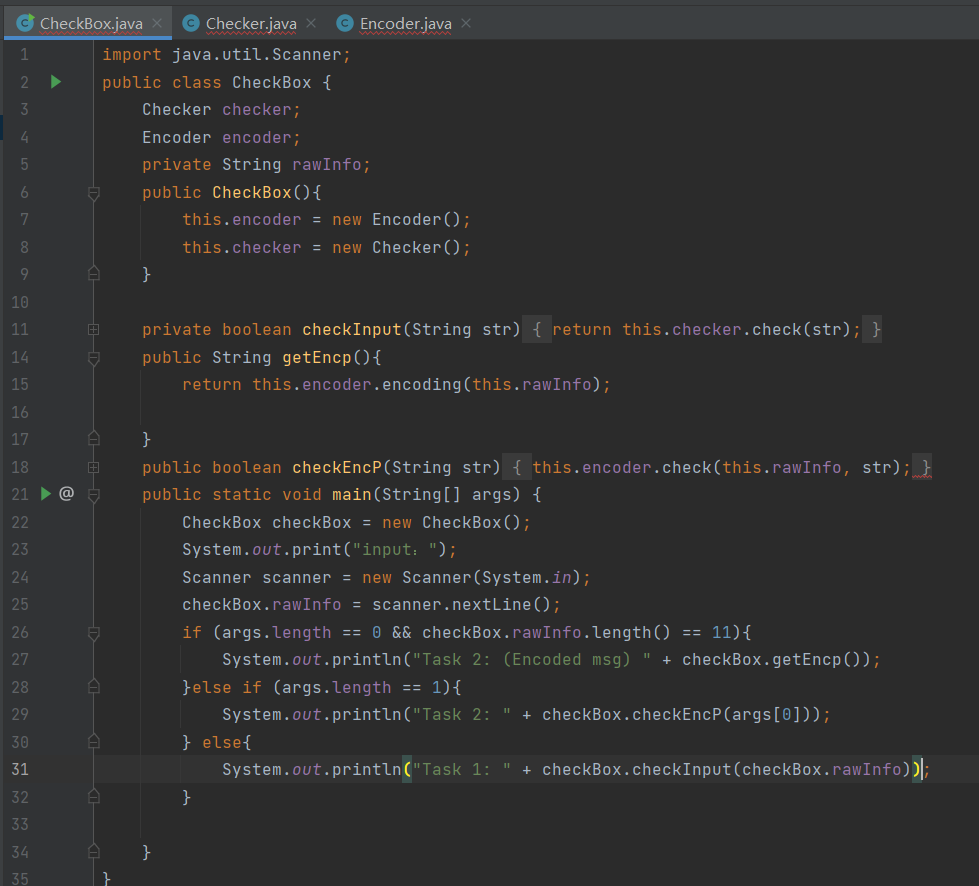Run the main method from the gutter arrow

tap(45, 493)
